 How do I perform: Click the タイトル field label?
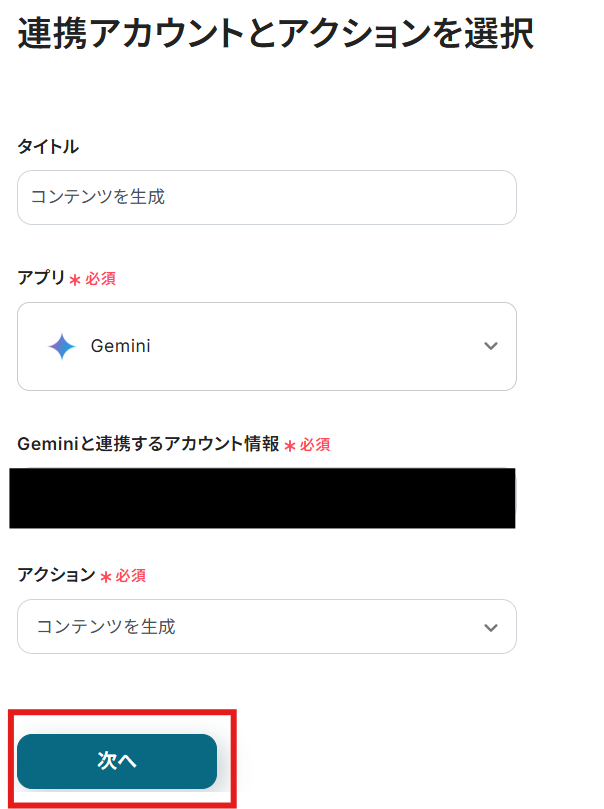(48, 147)
